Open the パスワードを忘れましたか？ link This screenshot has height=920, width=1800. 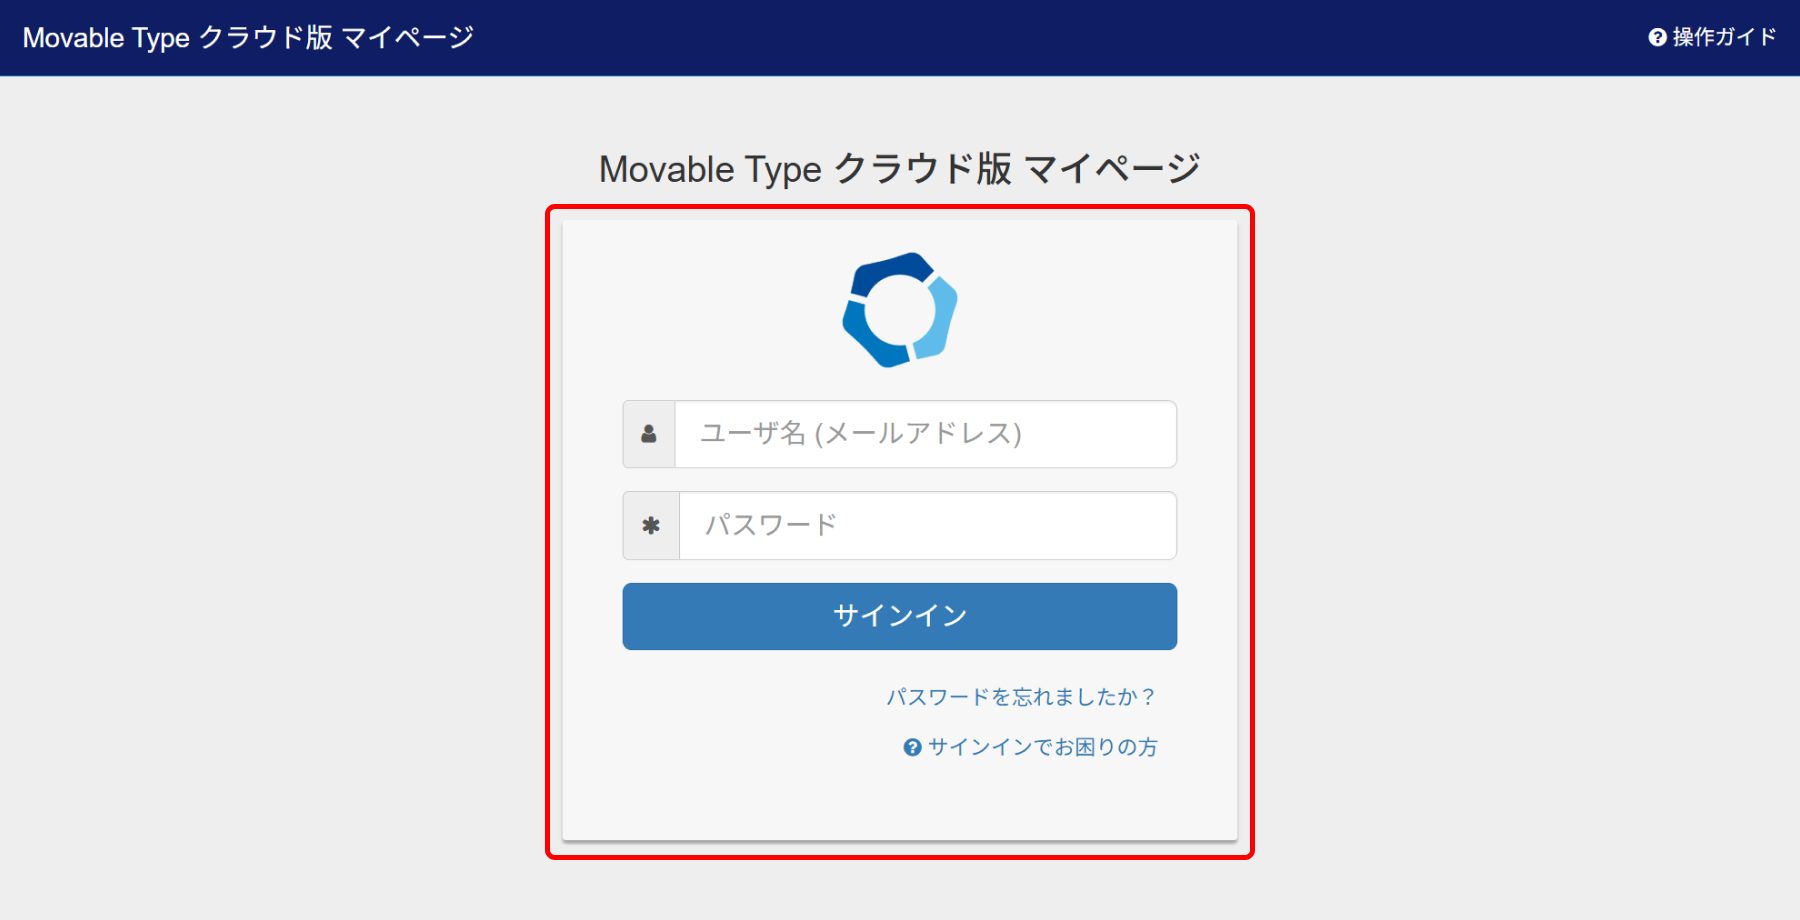tap(1021, 697)
